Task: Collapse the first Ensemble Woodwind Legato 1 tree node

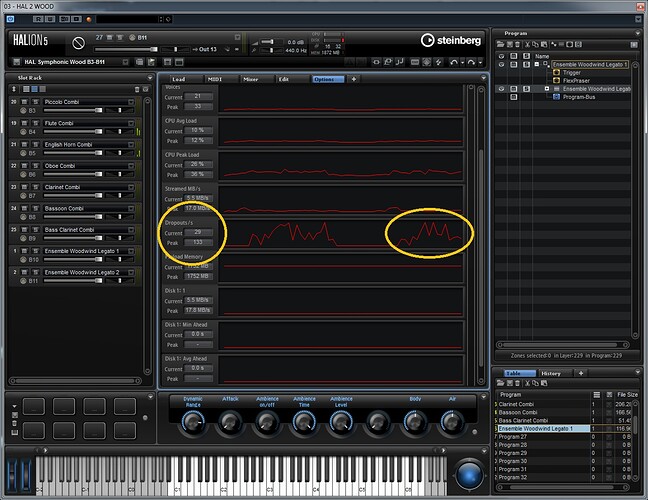Action: tap(537, 64)
